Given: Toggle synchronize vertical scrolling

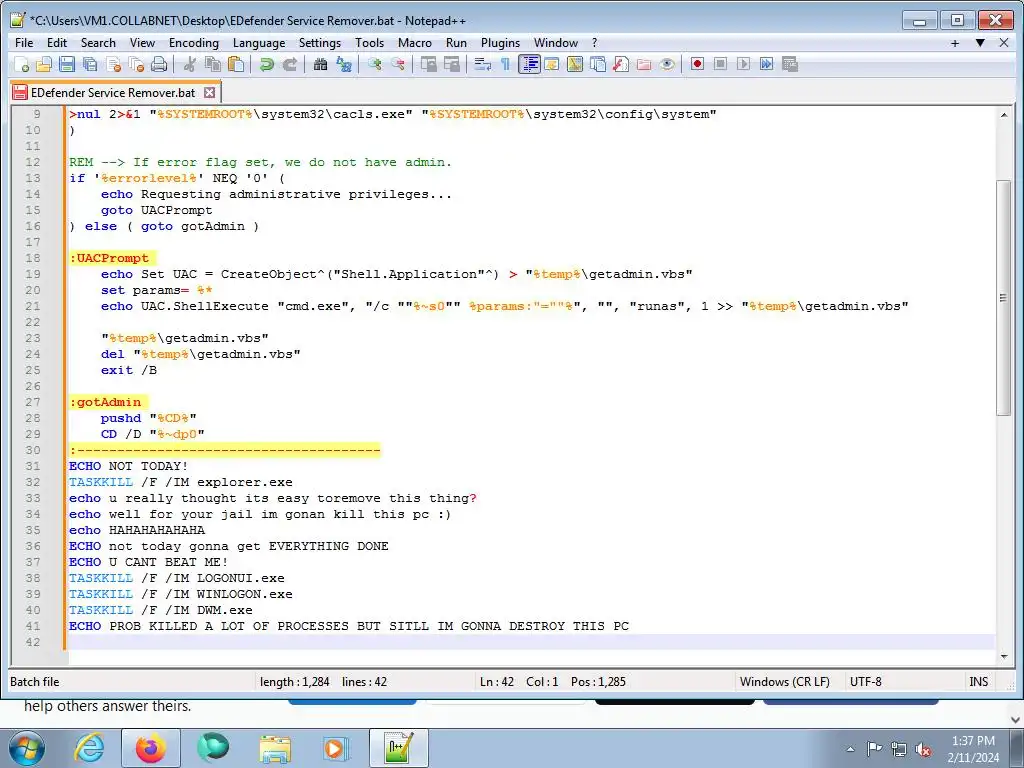Looking at the screenshot, I should 428,64.
